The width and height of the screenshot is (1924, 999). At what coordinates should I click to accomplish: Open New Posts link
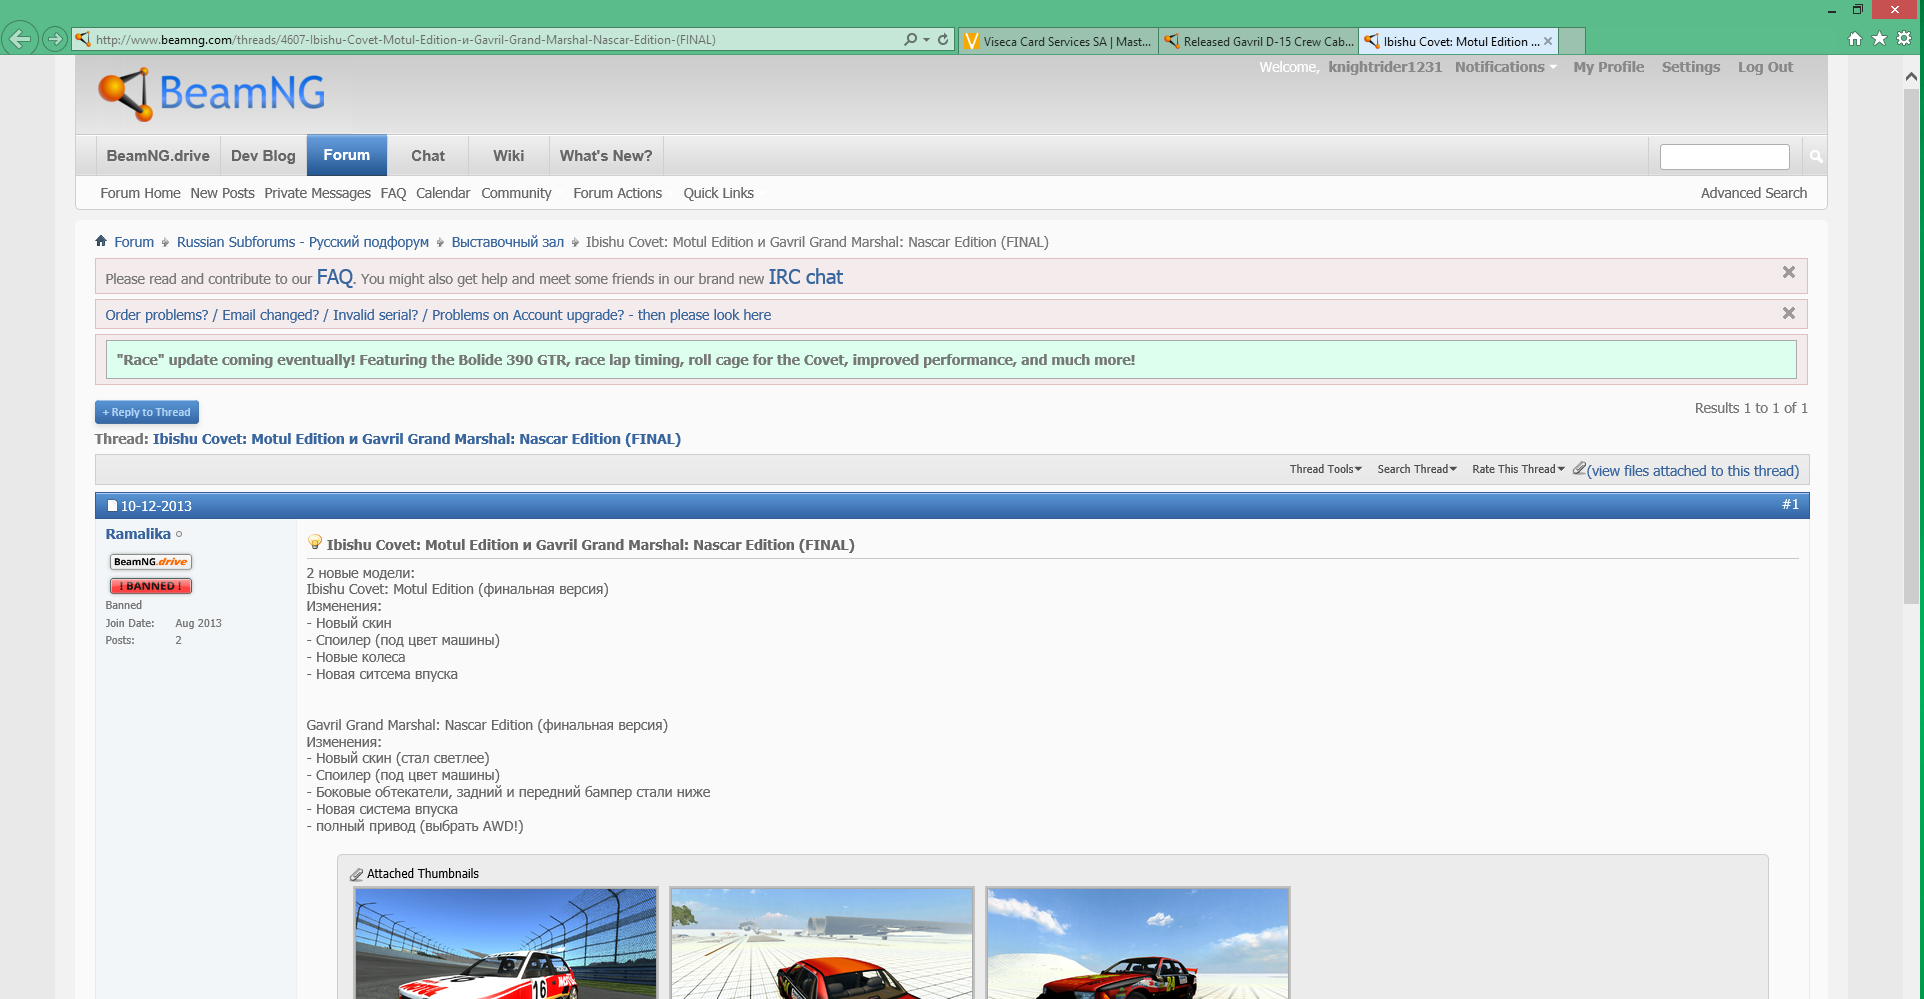(222, 193)
